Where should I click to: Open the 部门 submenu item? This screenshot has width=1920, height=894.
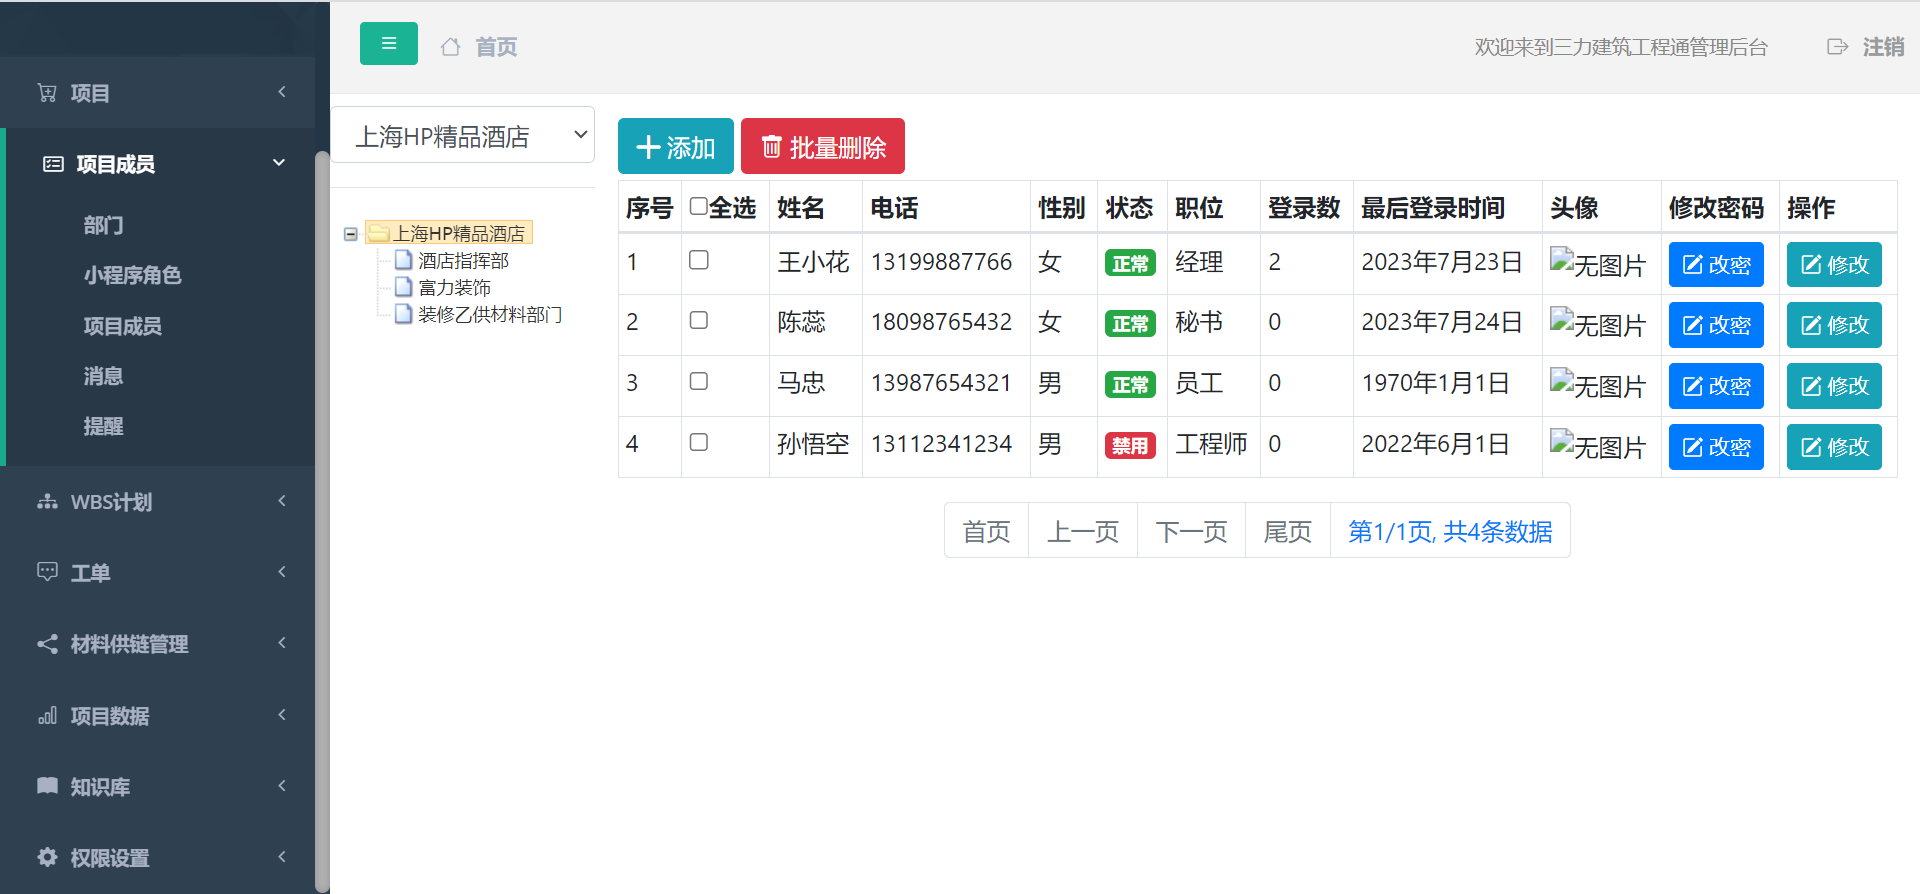point(103,225)
